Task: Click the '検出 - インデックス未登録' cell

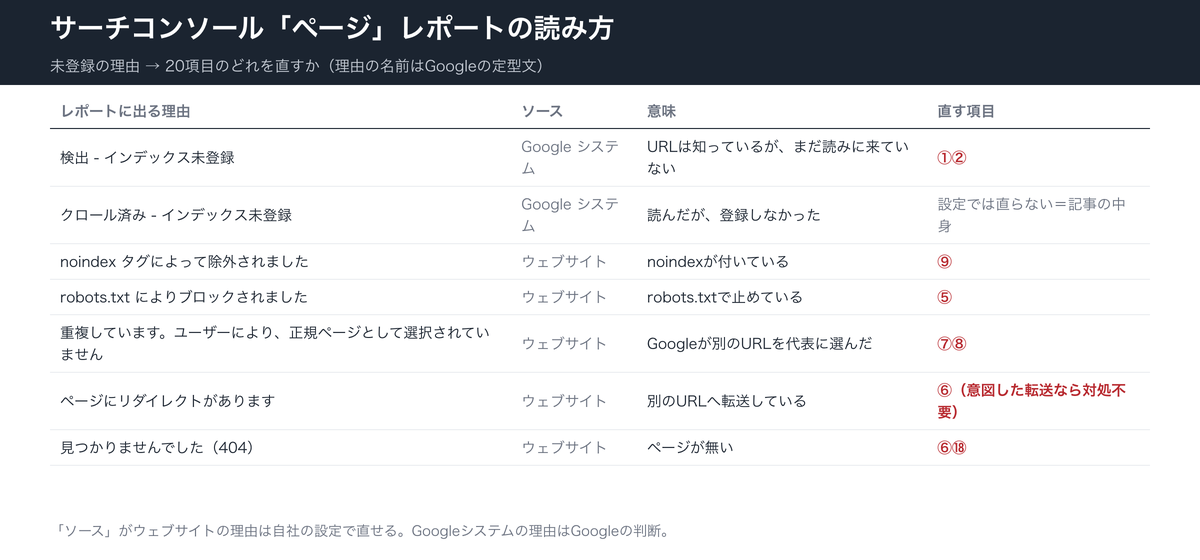Action: pos(148,158)
